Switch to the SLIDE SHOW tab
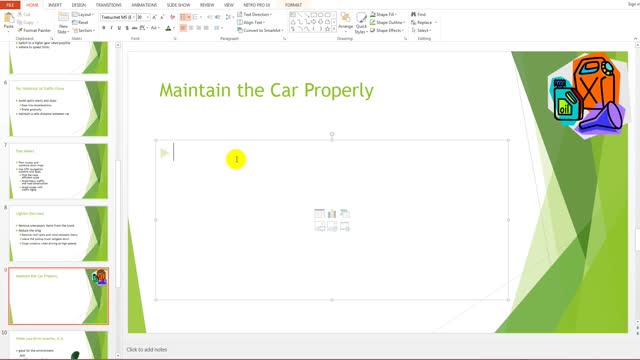This screenshot has width=640, height=360. click(178, 5)
